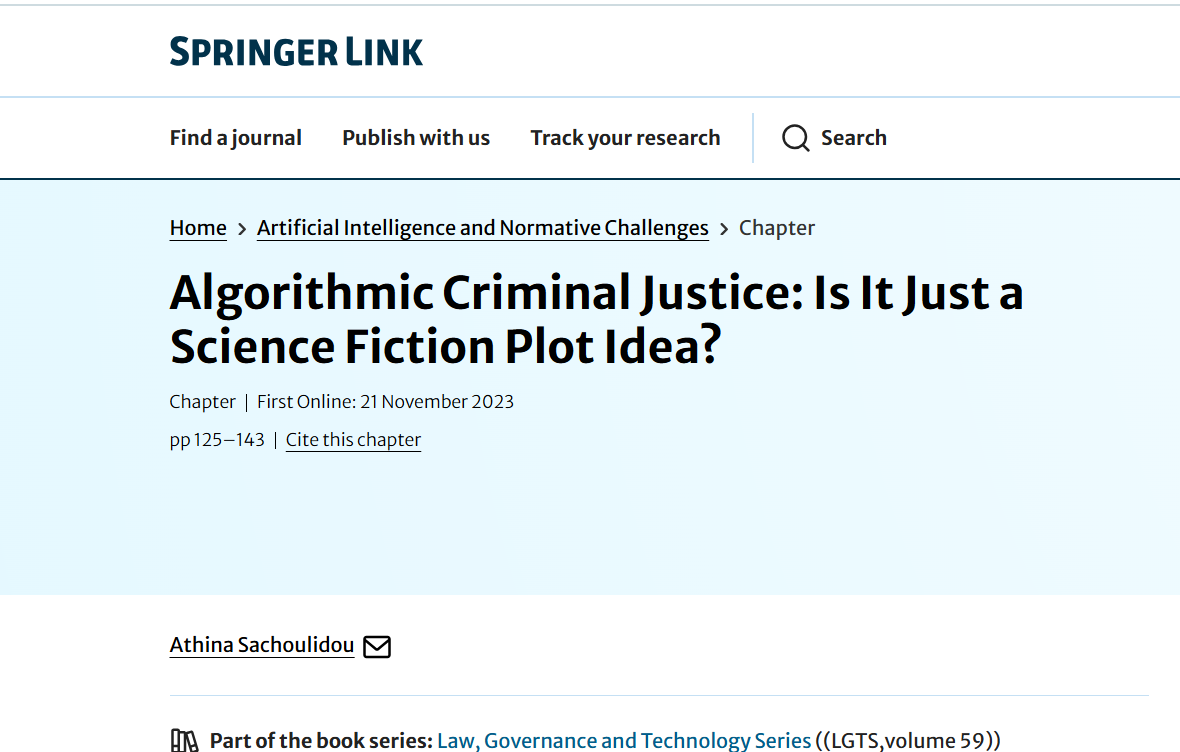The image size is (1180, 752).
Task: Click the Algorithmic Criminal Justice chapter title
Action: click(x=596, y=319)
